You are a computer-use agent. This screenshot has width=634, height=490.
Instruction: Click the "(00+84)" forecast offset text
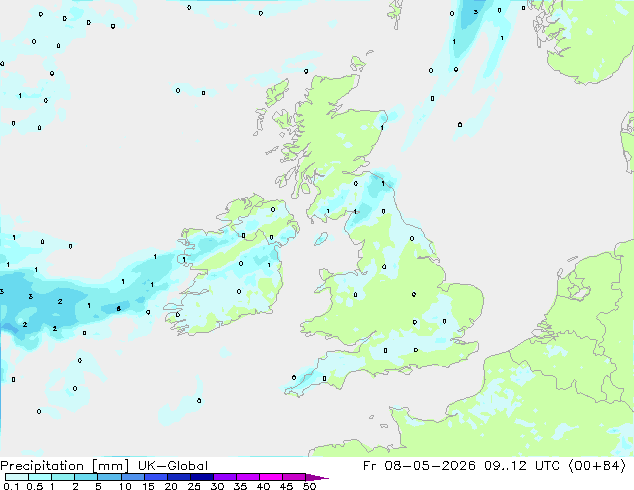click(597, 466)
